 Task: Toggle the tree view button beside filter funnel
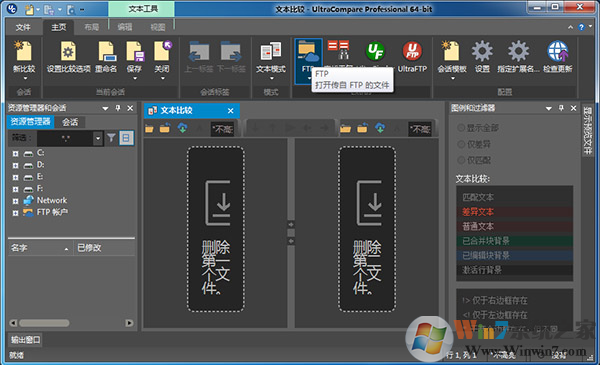(126, 138)
